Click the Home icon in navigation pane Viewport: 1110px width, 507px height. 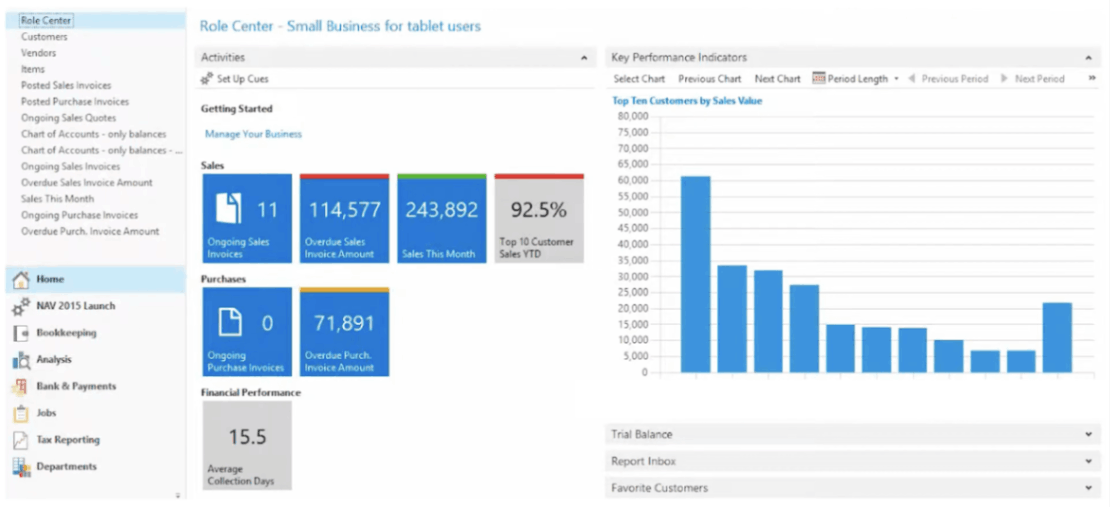click(20, 280)
